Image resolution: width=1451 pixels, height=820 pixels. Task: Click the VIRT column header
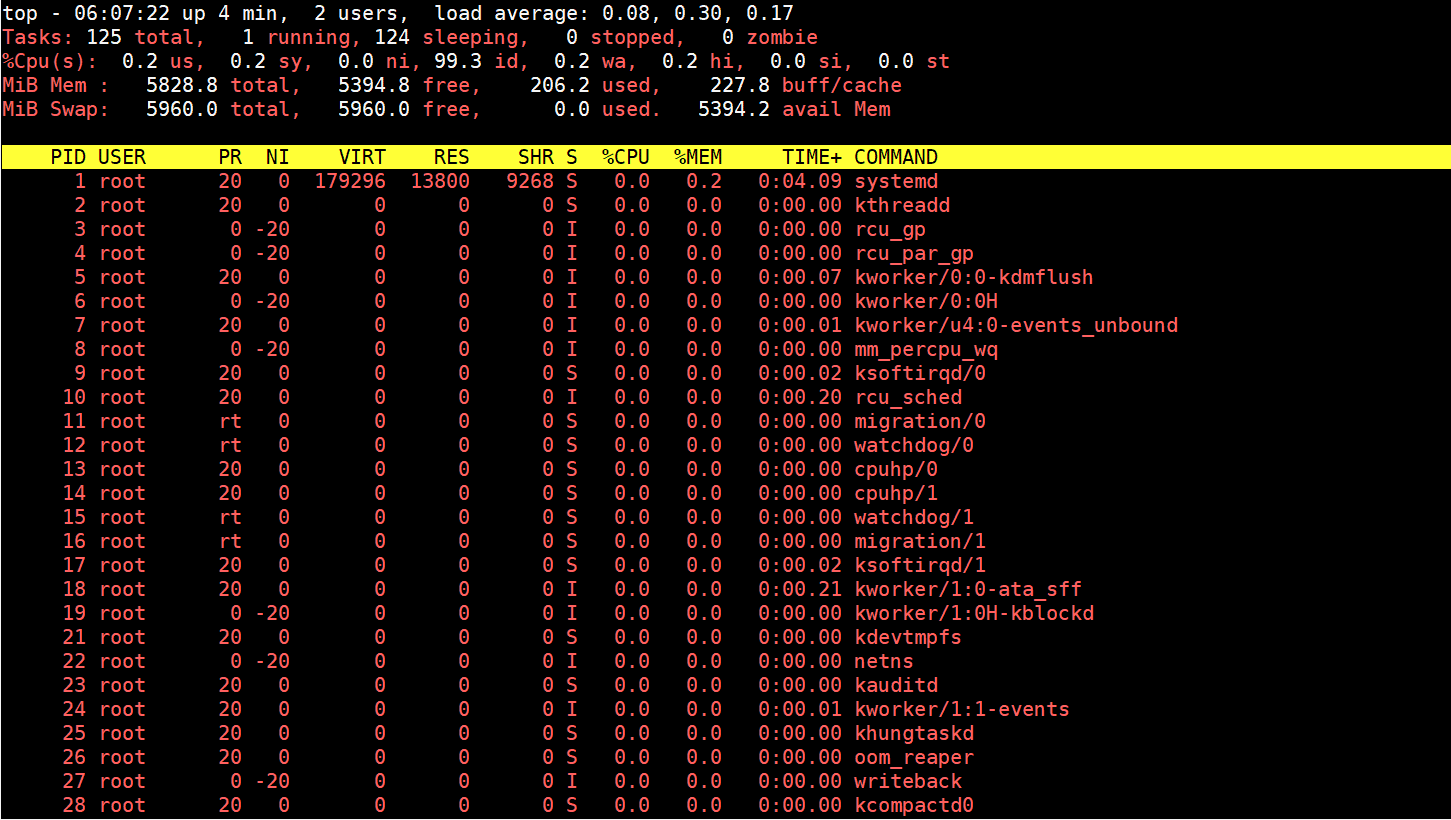click(x=362, y=157)
